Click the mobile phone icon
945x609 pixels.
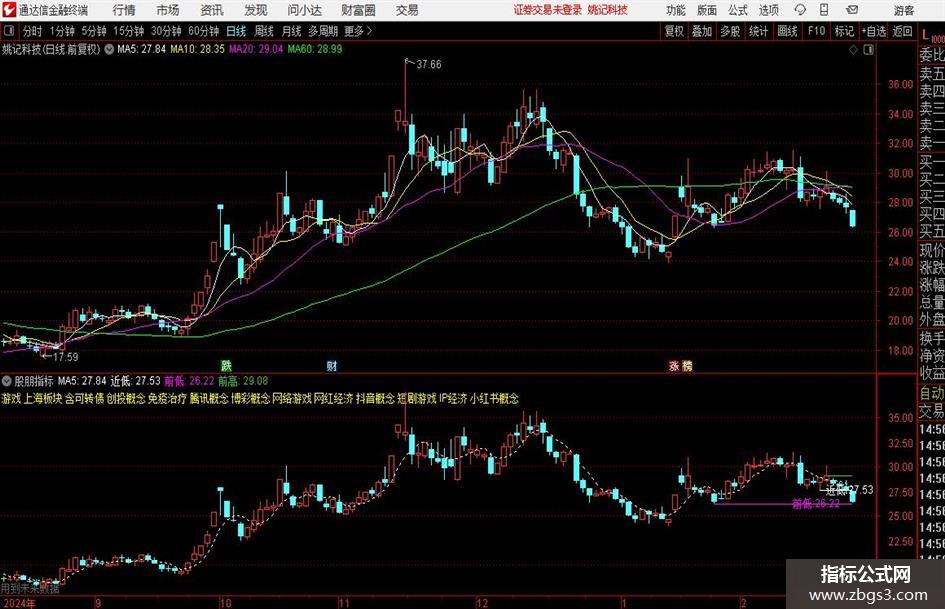click(x=824, y=10)
